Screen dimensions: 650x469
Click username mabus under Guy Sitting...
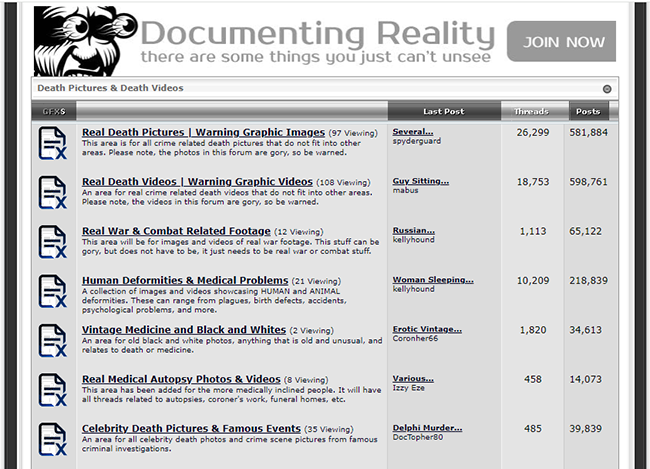click(405, 190)
